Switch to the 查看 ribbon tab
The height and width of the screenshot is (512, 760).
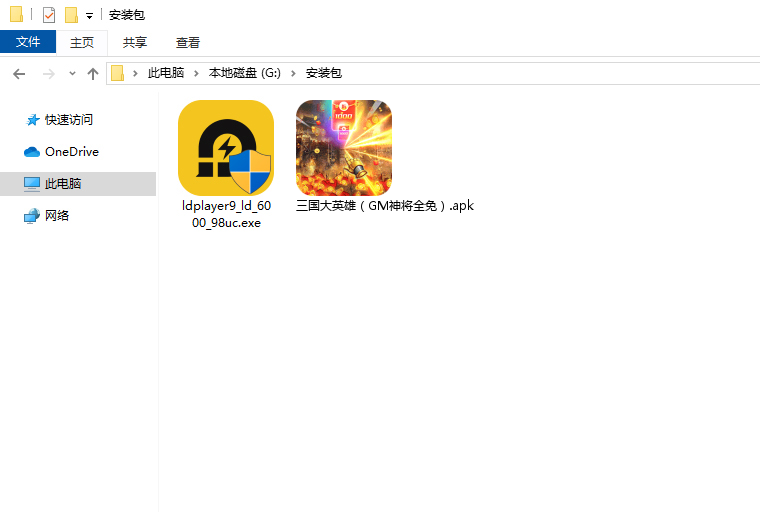click(x=188, y=42)
